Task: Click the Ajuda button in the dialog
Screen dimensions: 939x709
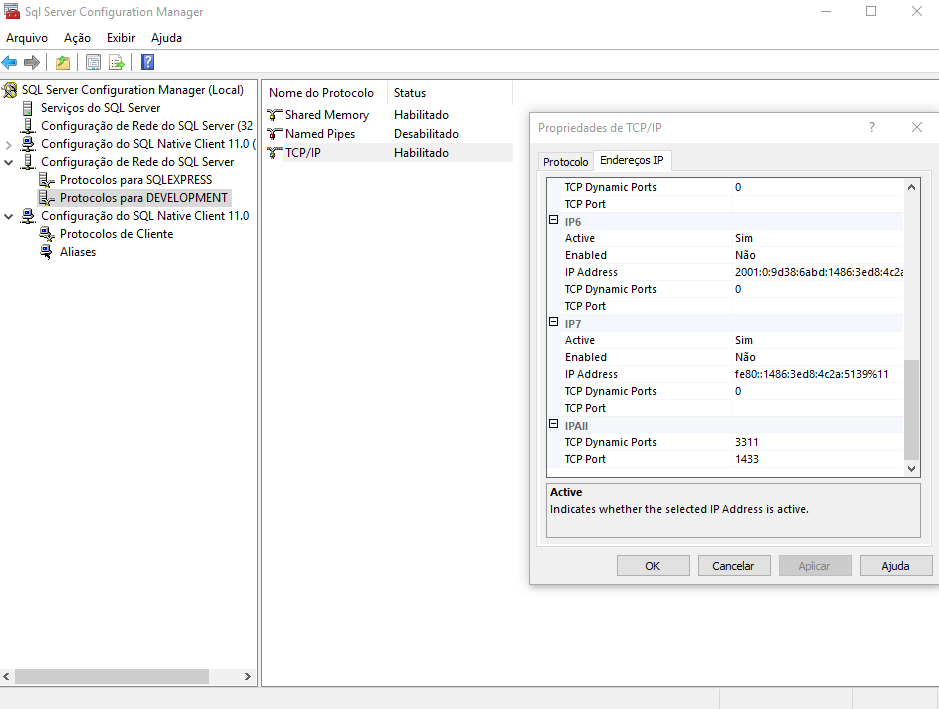Action: click(x=895, y=566)
